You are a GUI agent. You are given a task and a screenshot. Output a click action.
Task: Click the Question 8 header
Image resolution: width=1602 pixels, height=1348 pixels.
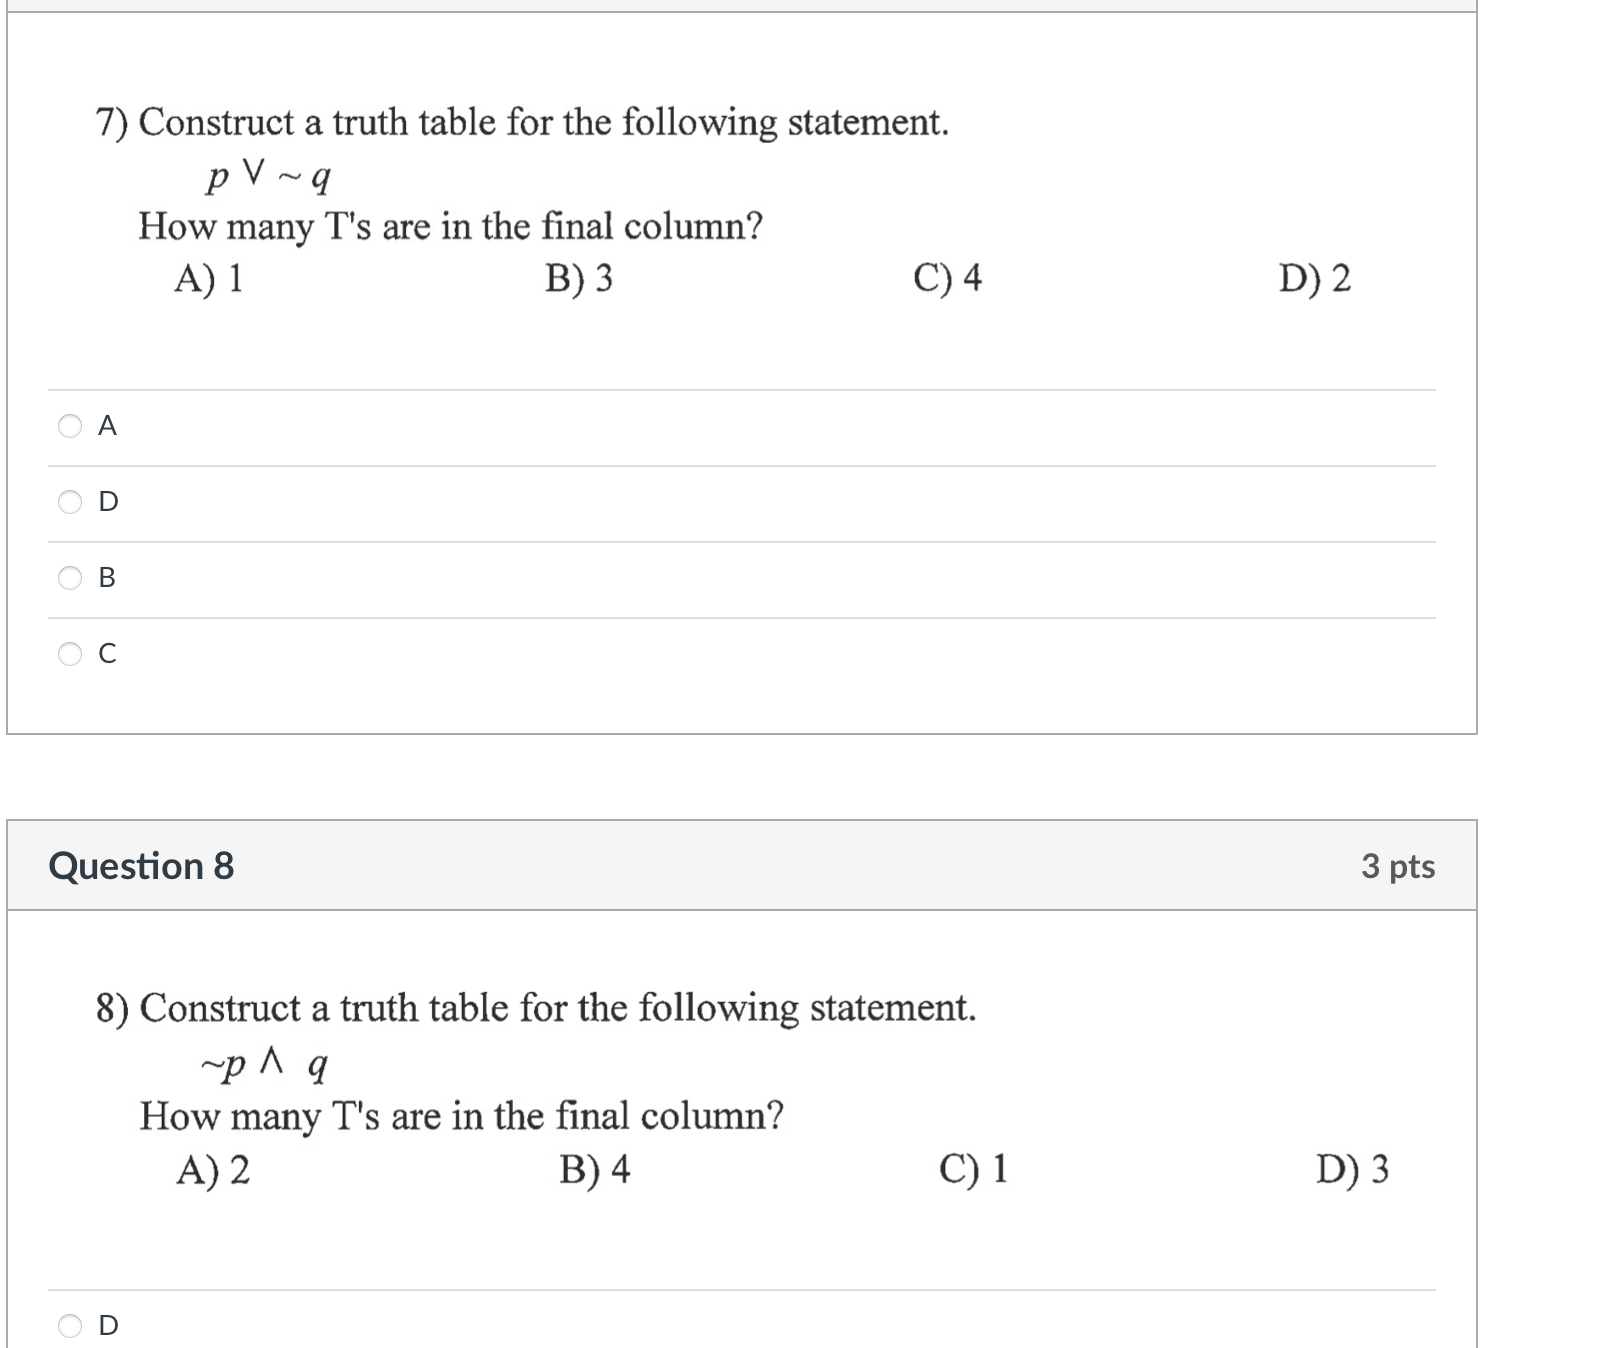point(144,866)
